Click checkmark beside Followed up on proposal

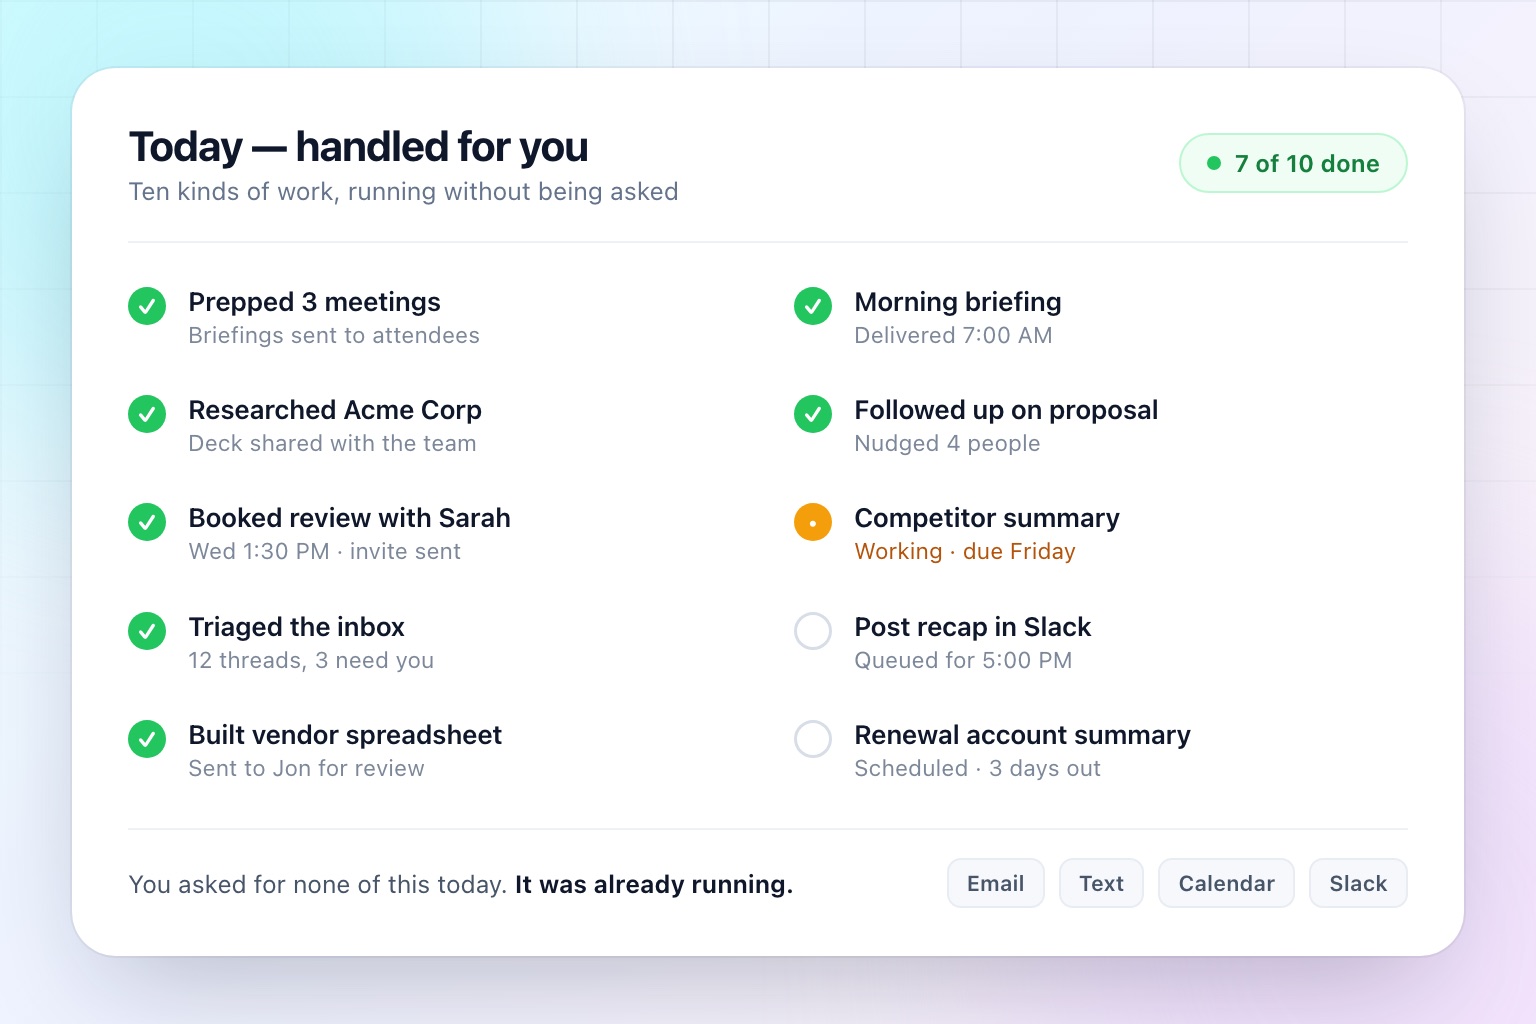[x=813, y=414]
